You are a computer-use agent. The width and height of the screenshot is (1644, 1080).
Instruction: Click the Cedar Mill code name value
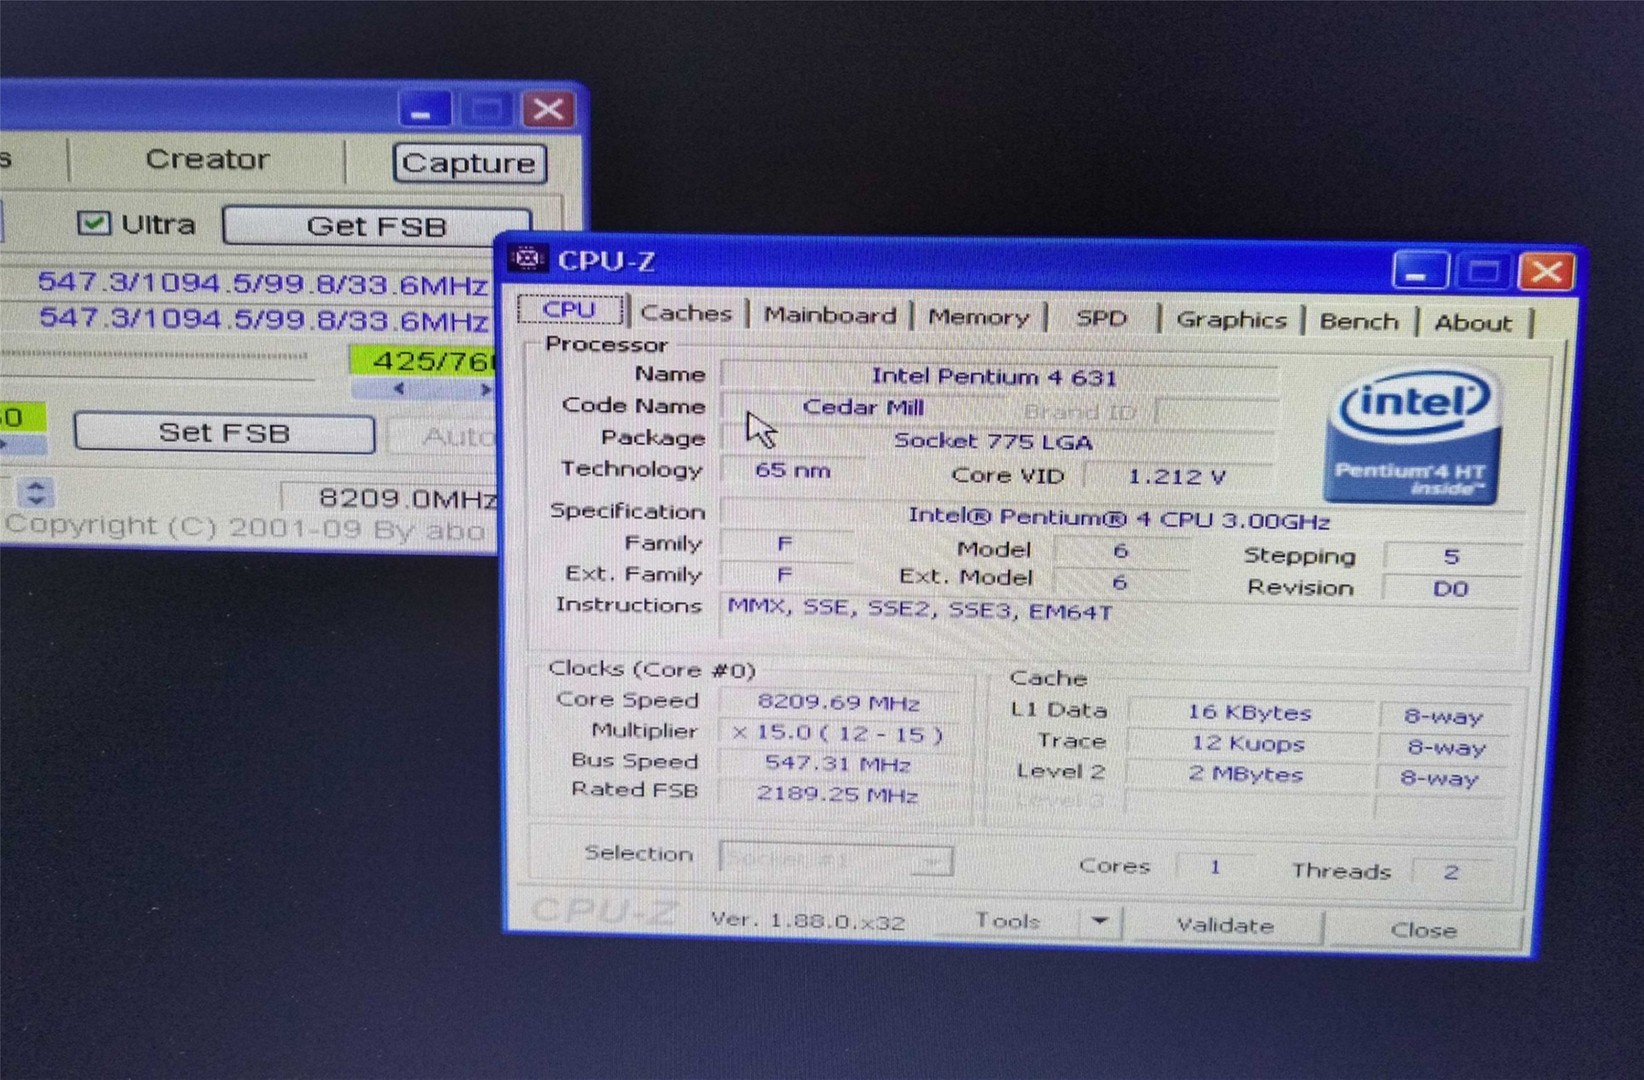click(x=863, y=407)
